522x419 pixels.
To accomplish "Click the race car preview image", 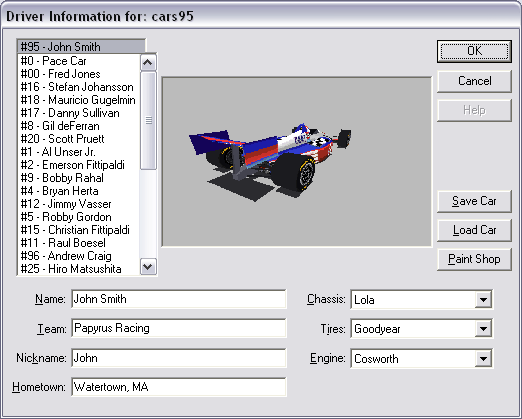I will click(296, 162).
